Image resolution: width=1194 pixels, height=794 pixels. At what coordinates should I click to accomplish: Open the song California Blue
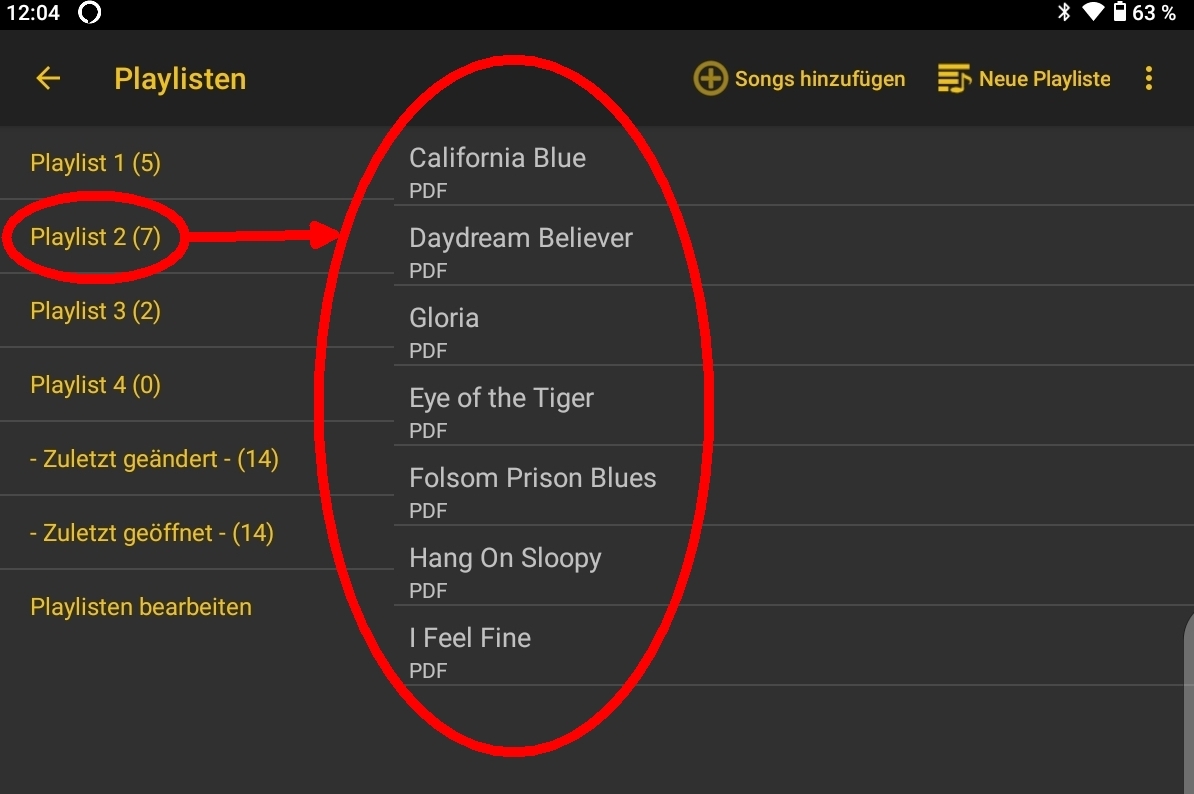tap(498, 158)
